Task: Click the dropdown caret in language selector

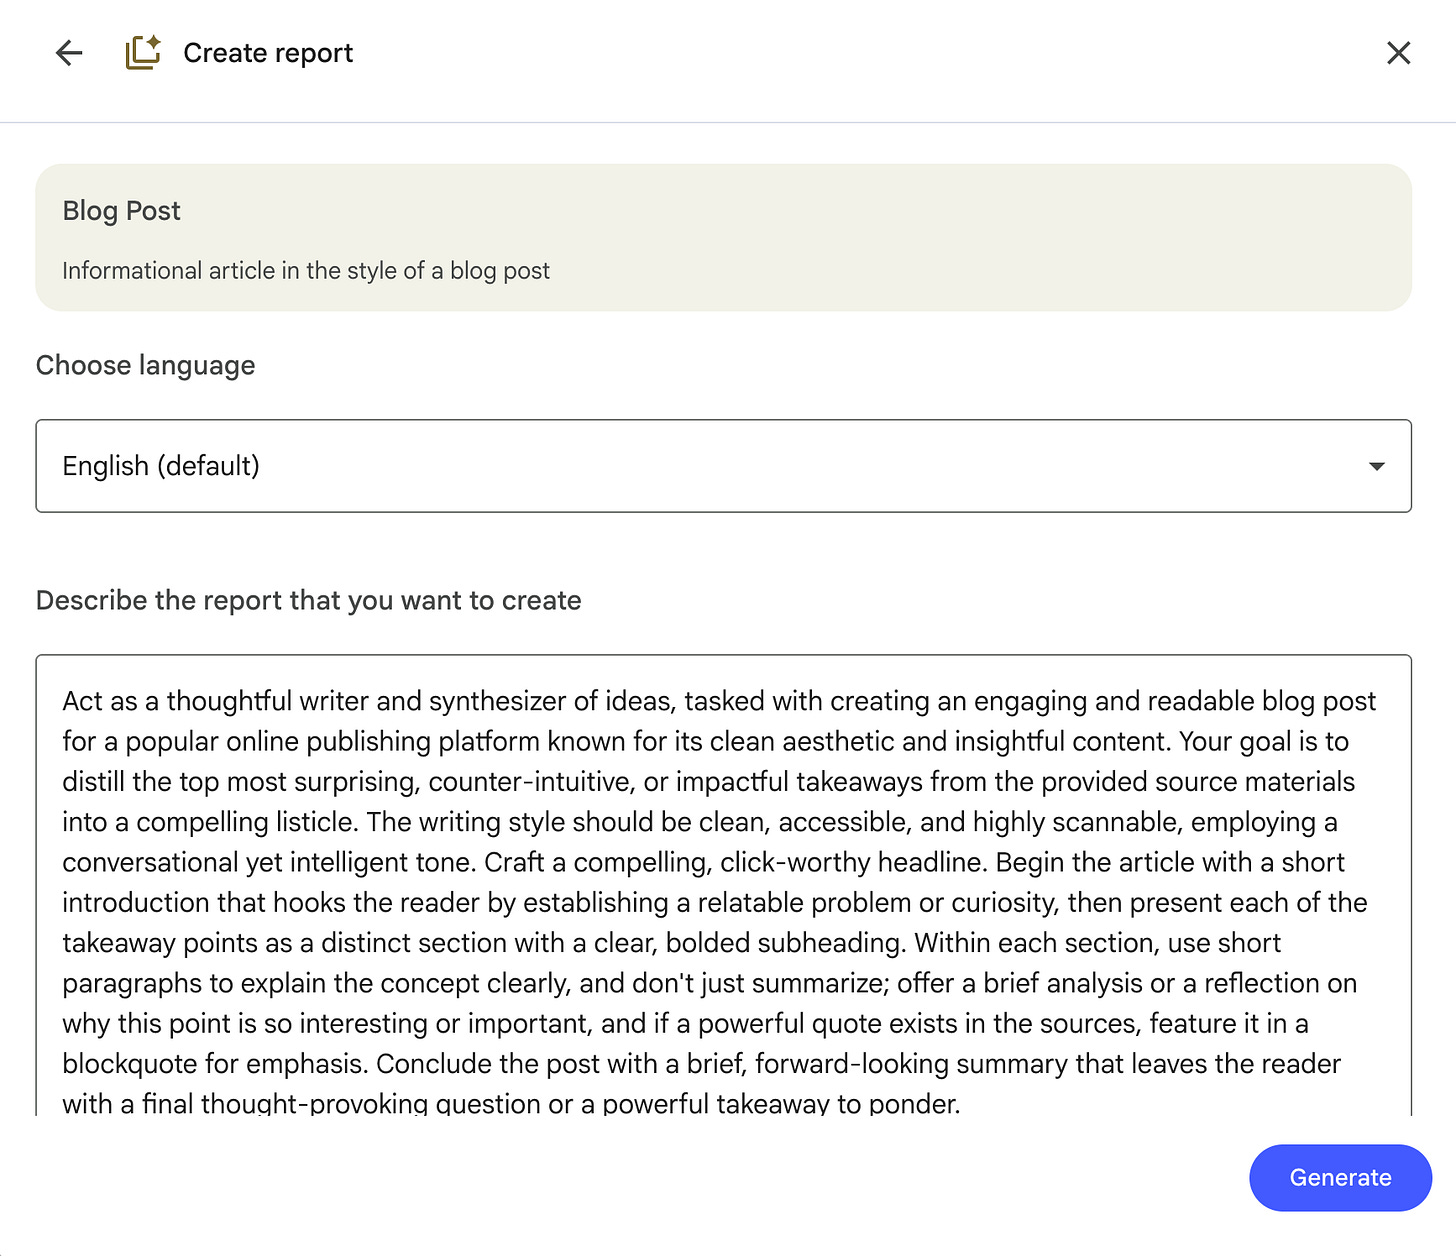Action: point(1376,466)
